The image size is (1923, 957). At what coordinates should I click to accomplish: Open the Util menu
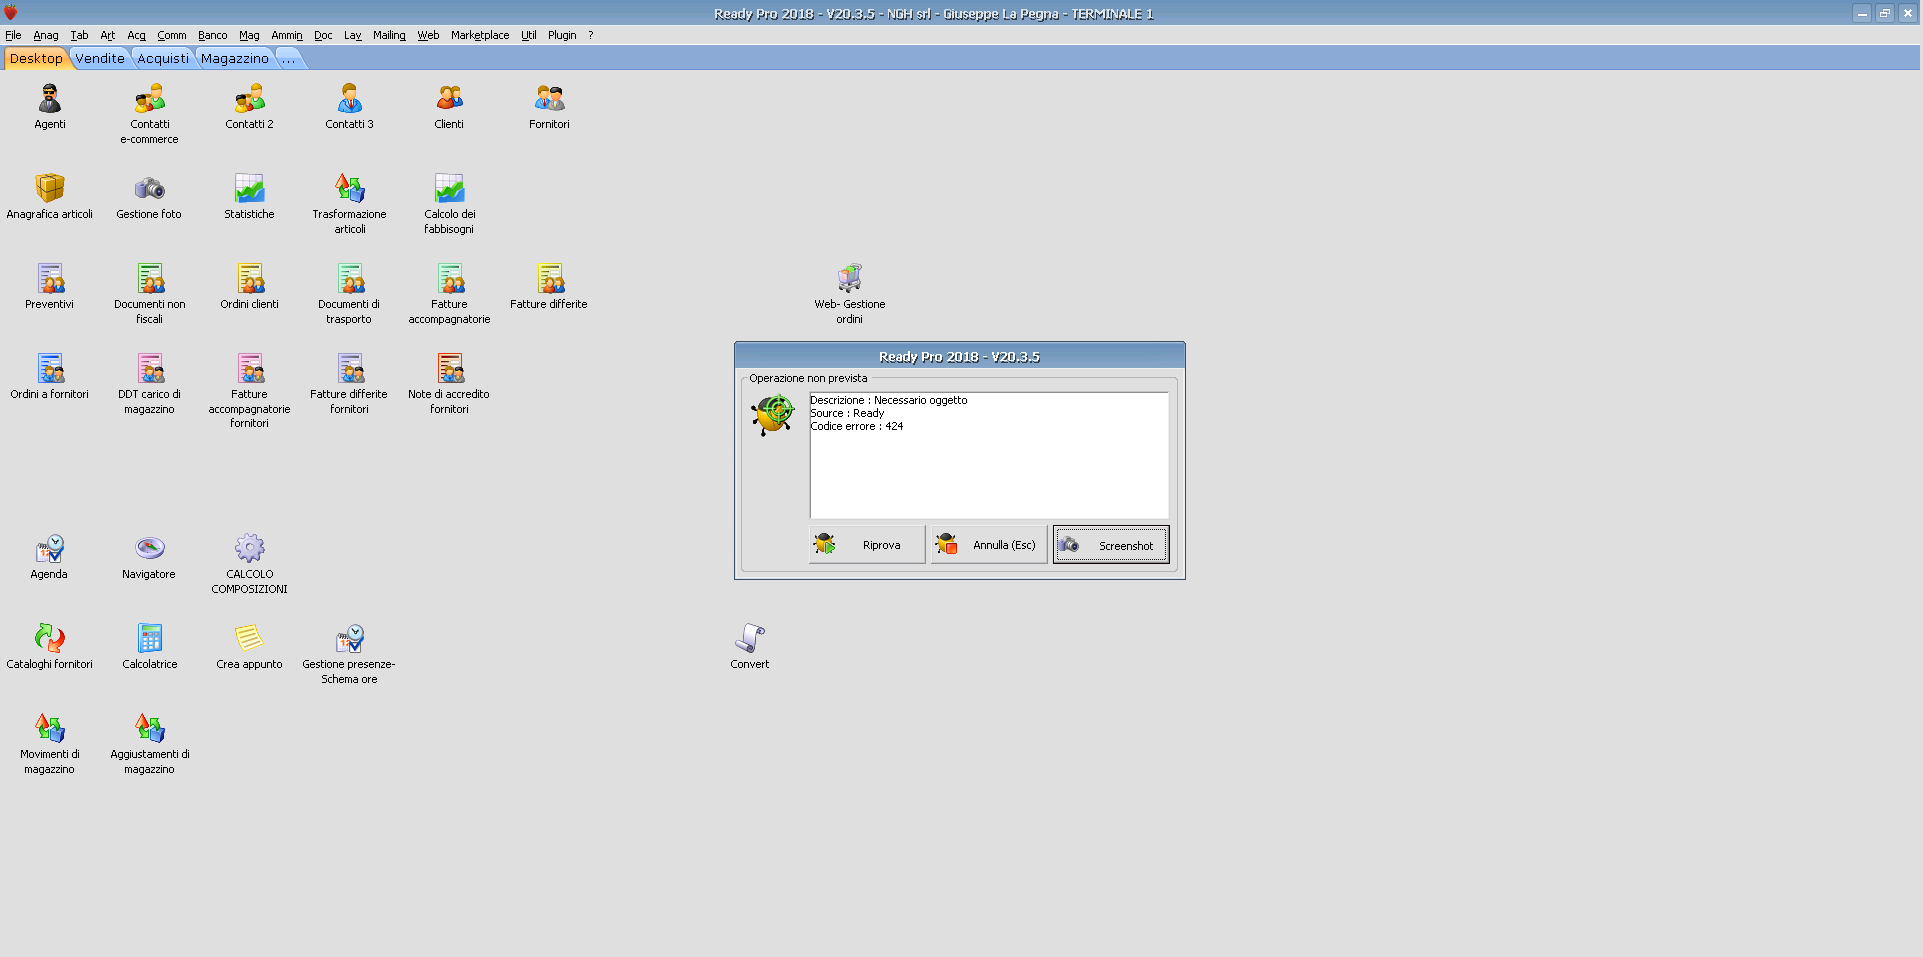(529, 35)
